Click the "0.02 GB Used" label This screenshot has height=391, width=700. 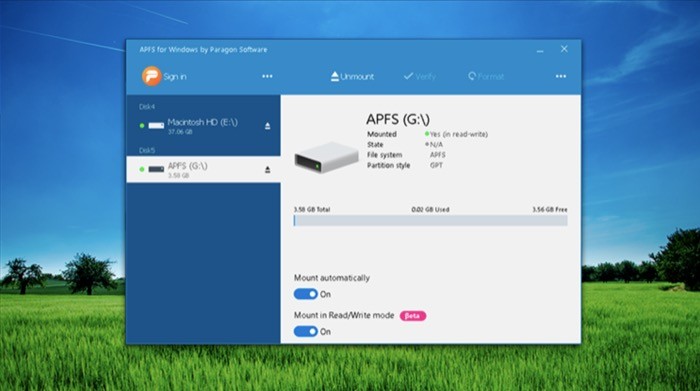pos(430,209)
